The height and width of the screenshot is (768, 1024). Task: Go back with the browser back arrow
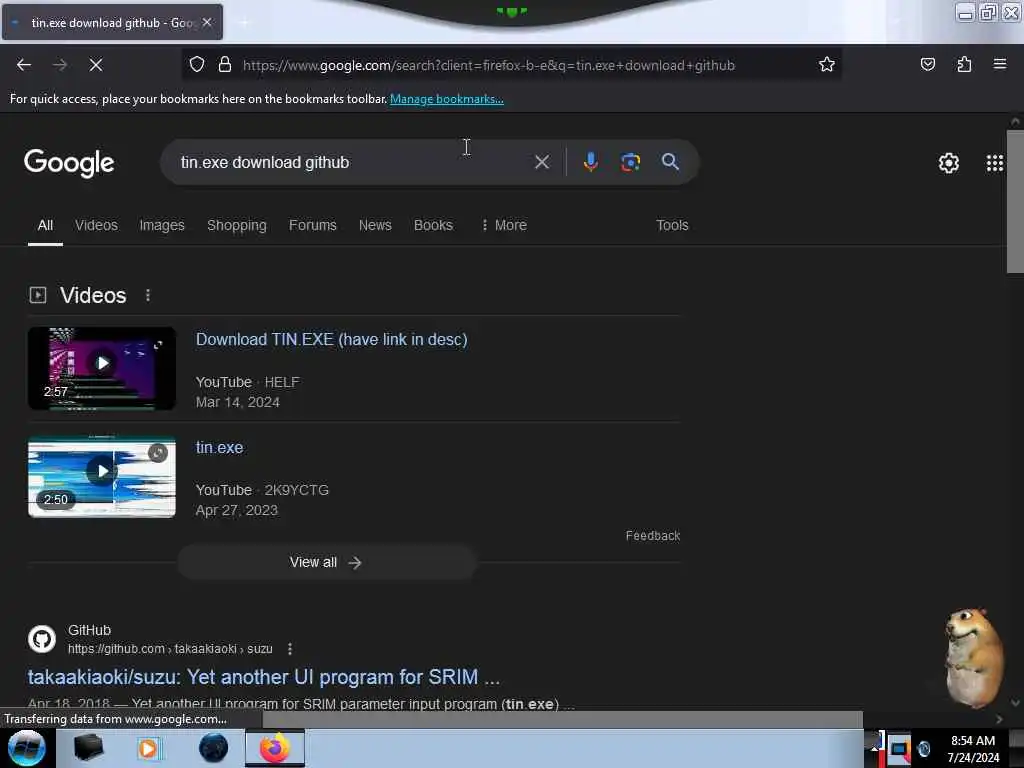[x=24, y=65]
